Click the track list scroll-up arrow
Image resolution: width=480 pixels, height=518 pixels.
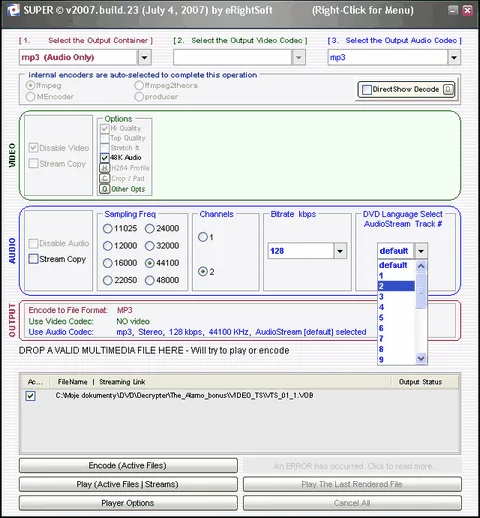421,266
